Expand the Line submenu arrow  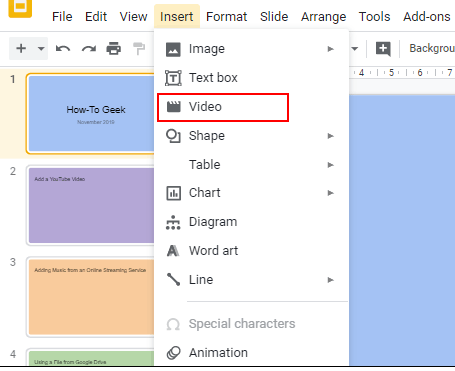pos(330,280)
